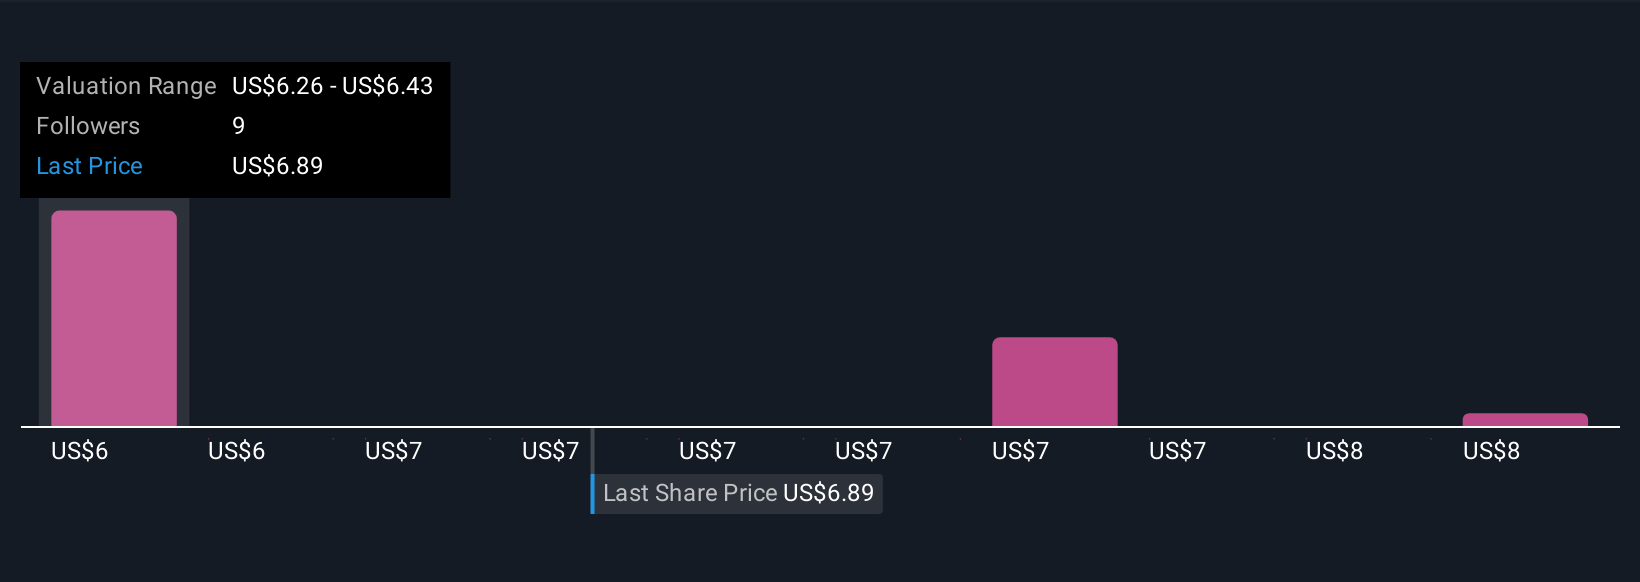1640x582 pixels.
Task: Click the US$6.89 value beside Last Price
Action: click(277, 166)
